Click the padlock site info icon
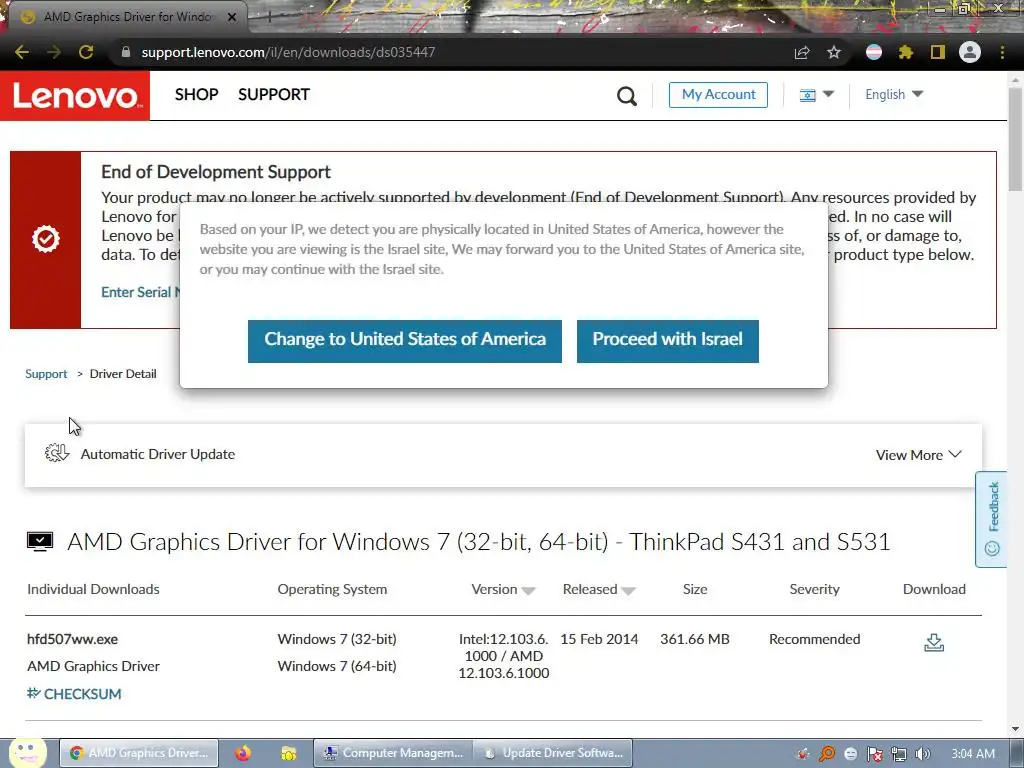This screenshot has height=768, width=1024. [126, 52]
